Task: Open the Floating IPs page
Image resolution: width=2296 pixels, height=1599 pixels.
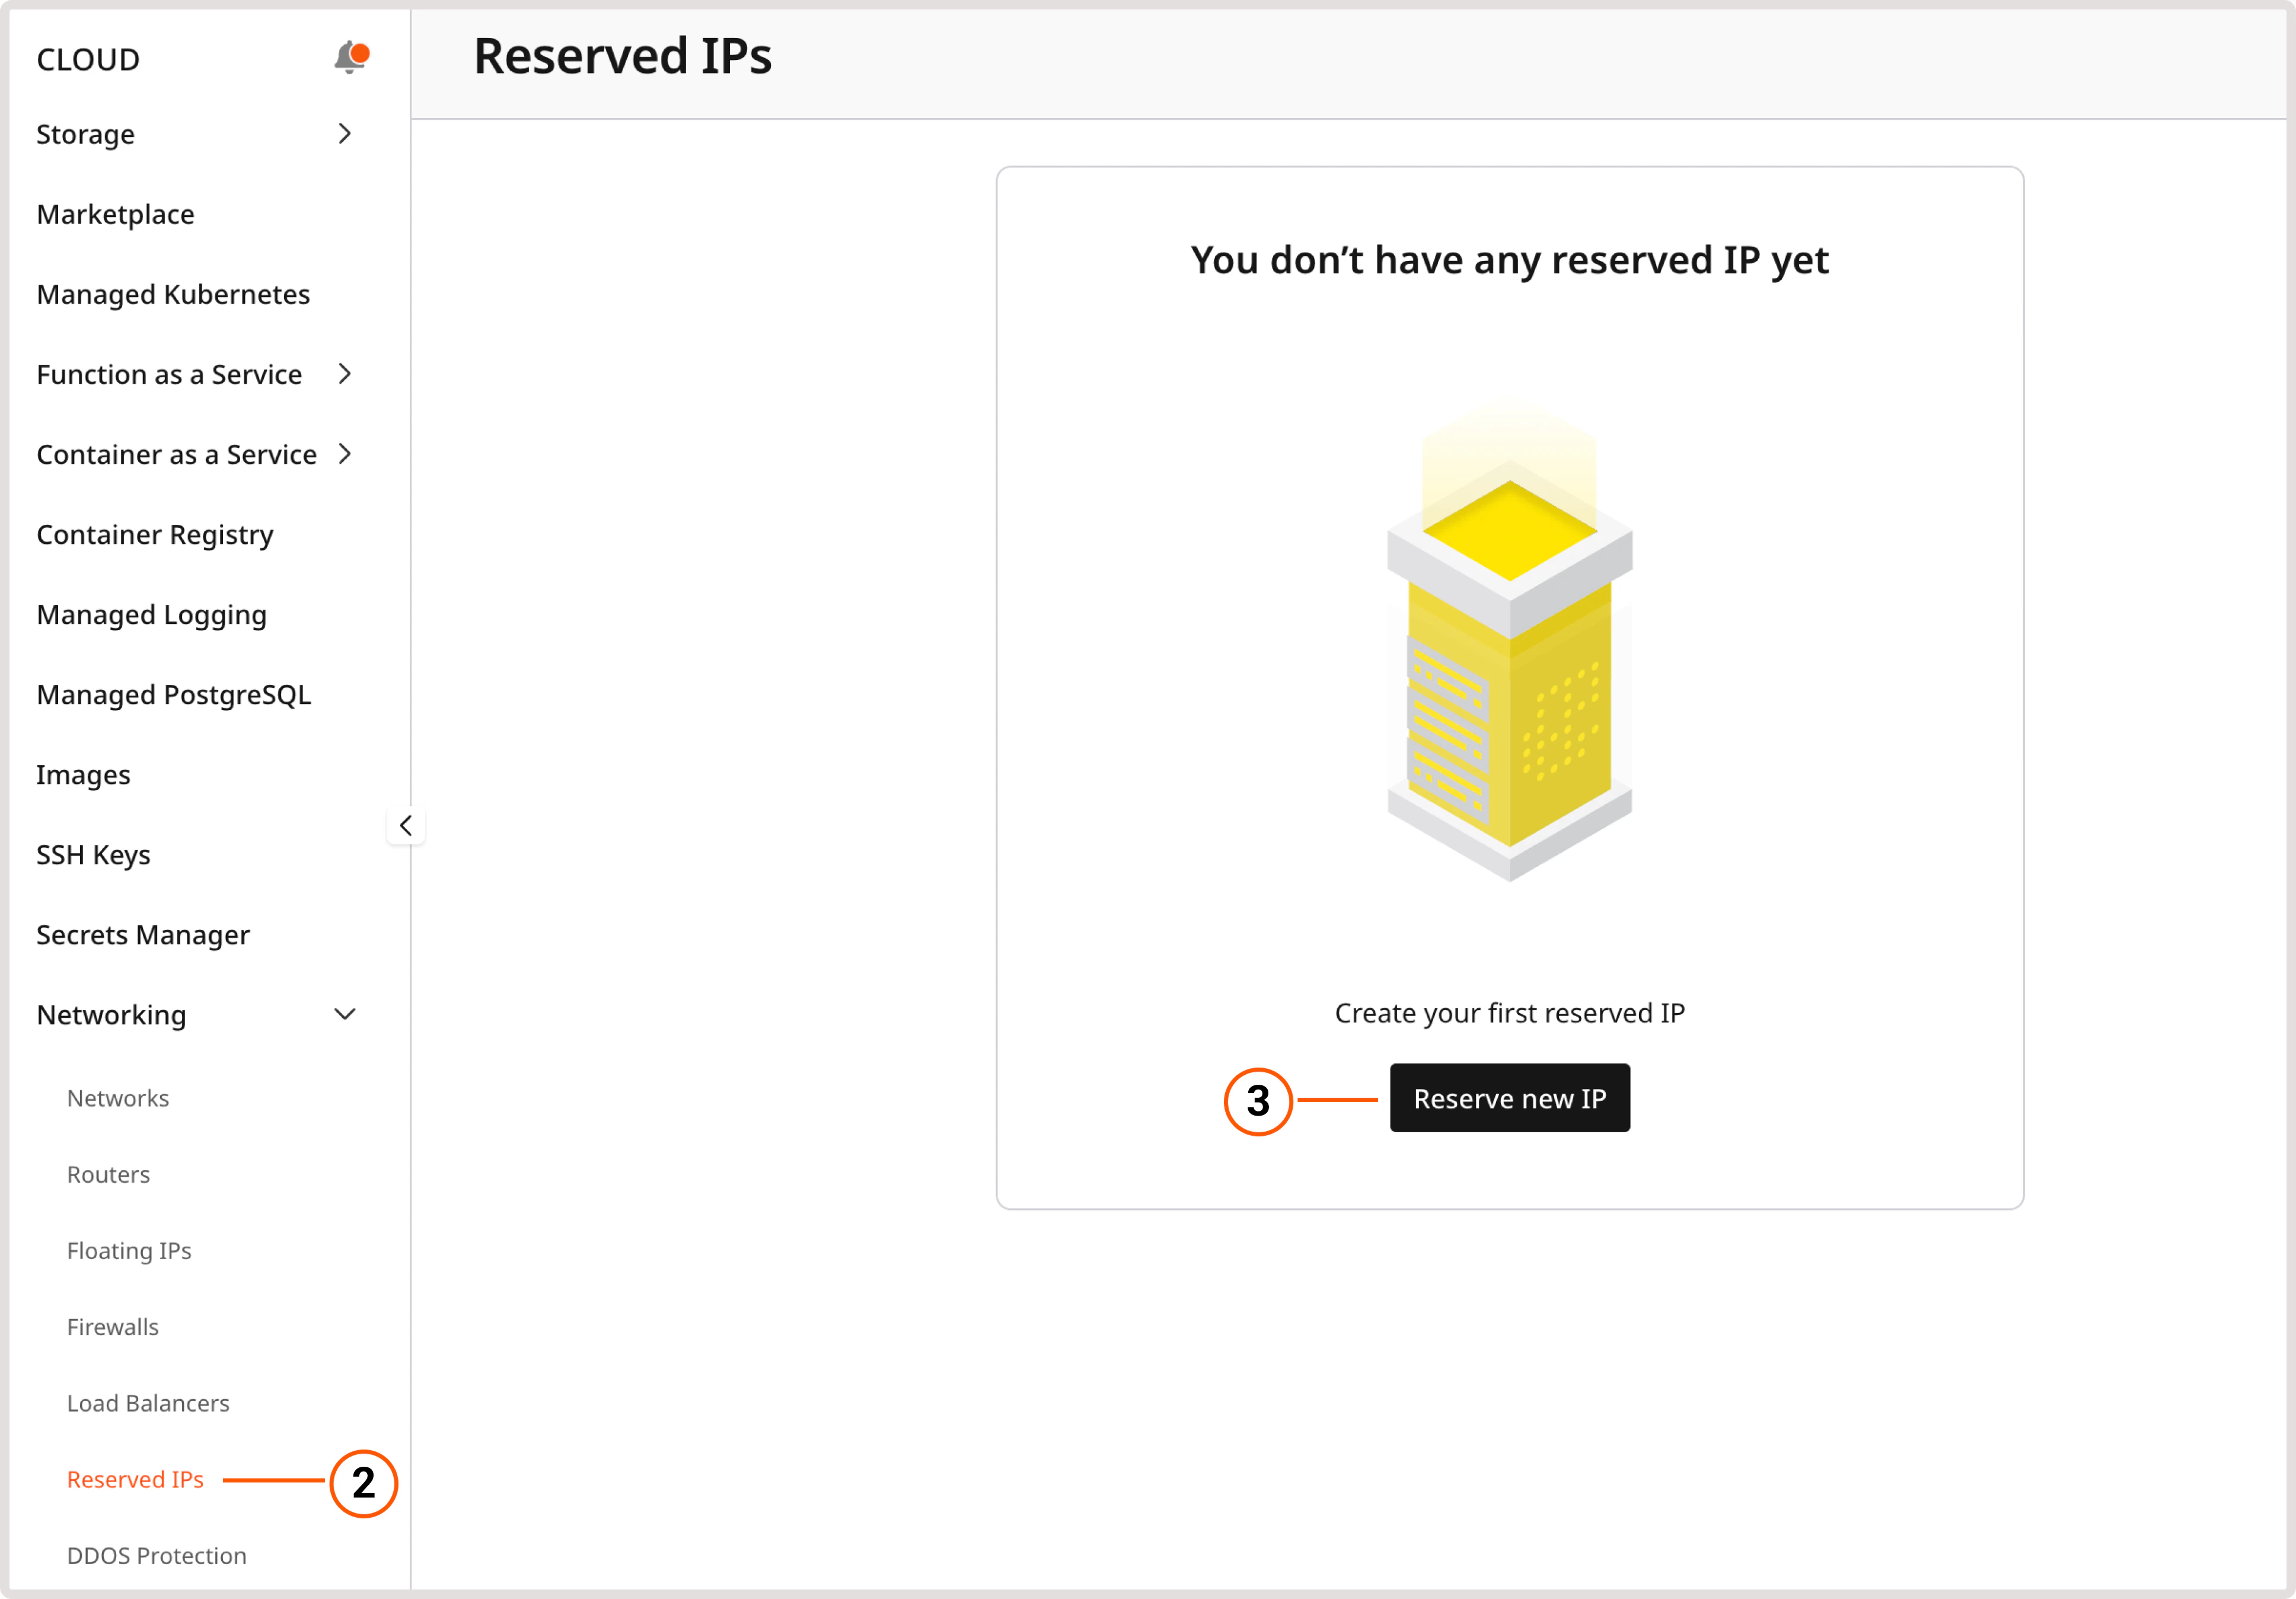Action: (x=129, y=1250)
